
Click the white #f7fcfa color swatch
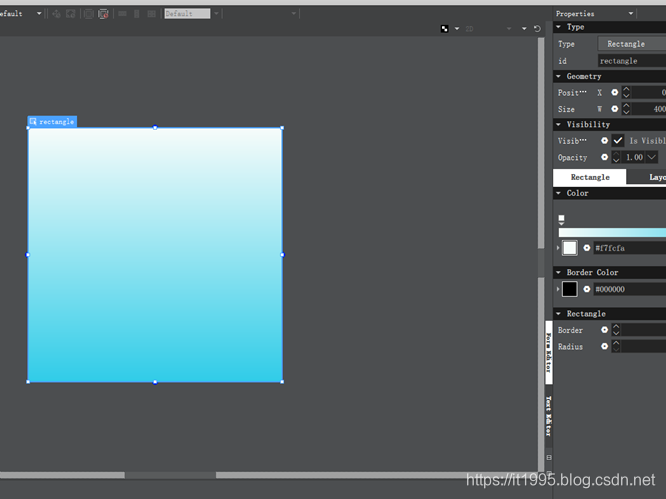(x=570, y=248)
